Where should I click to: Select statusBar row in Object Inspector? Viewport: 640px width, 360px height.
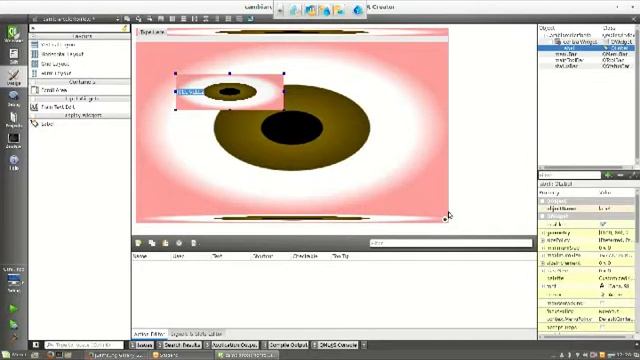pyautogui.click(x=586, y=66)
